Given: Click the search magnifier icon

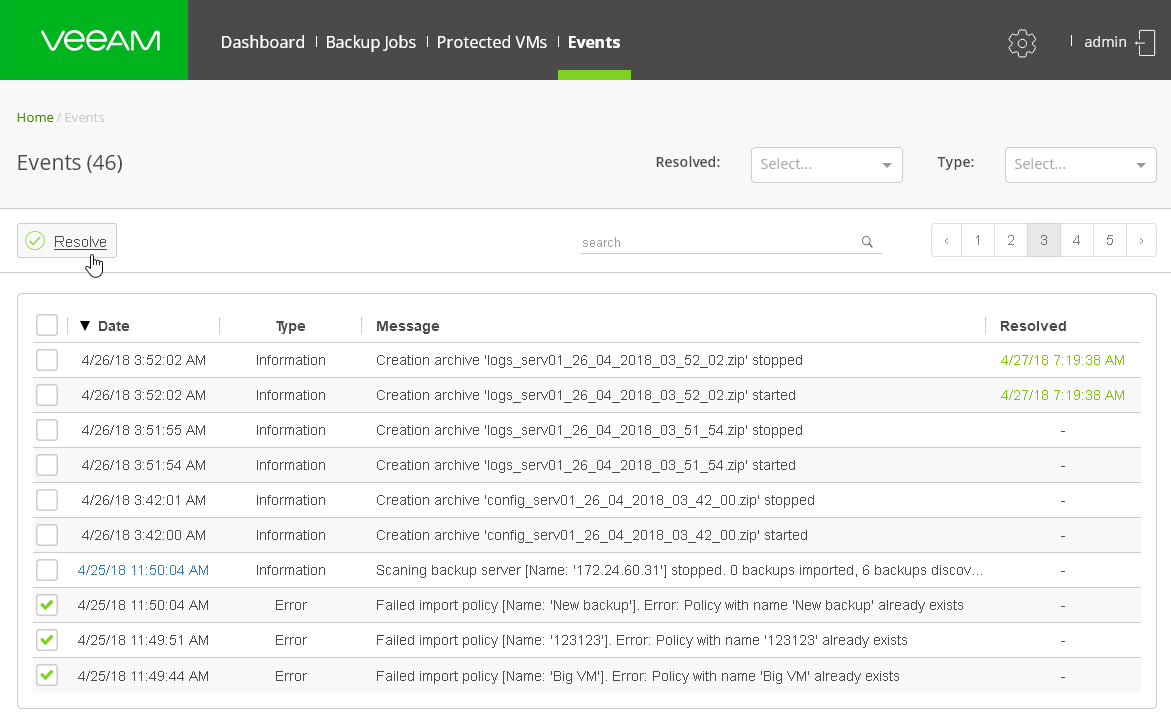Looking at the screenshot, I should coord(867,242).
